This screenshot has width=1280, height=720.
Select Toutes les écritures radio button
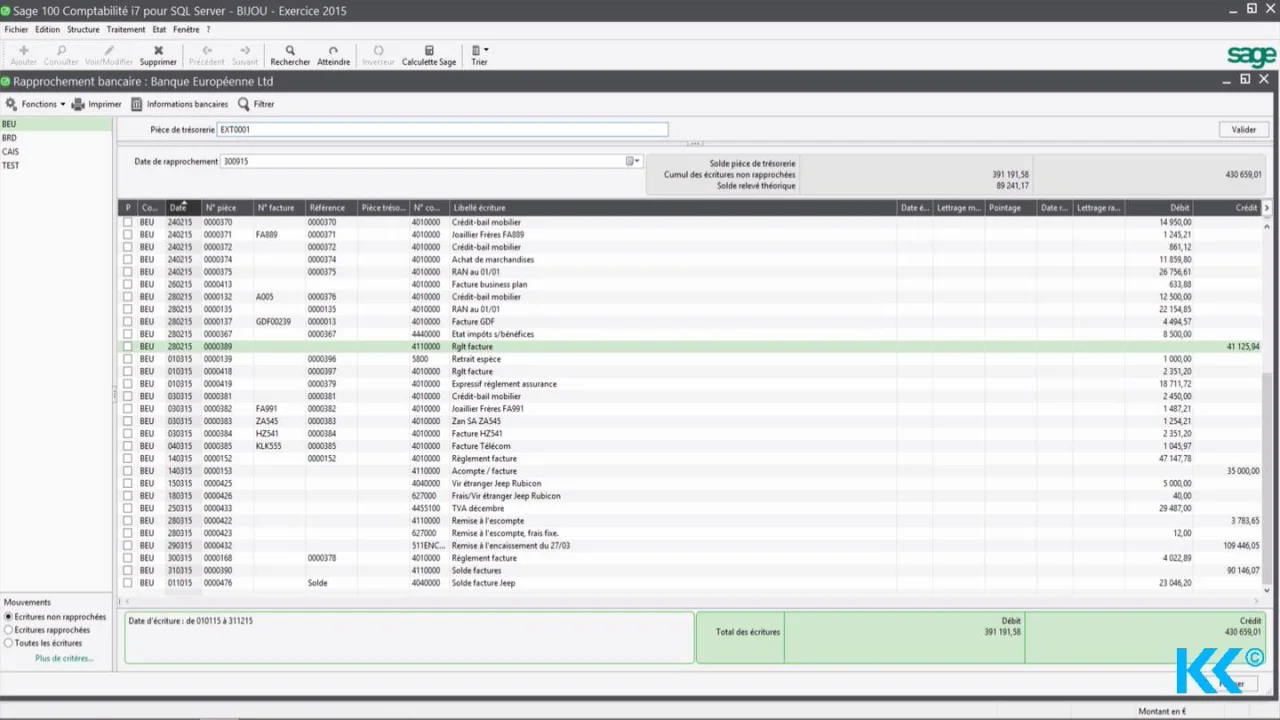coord(10,643)
